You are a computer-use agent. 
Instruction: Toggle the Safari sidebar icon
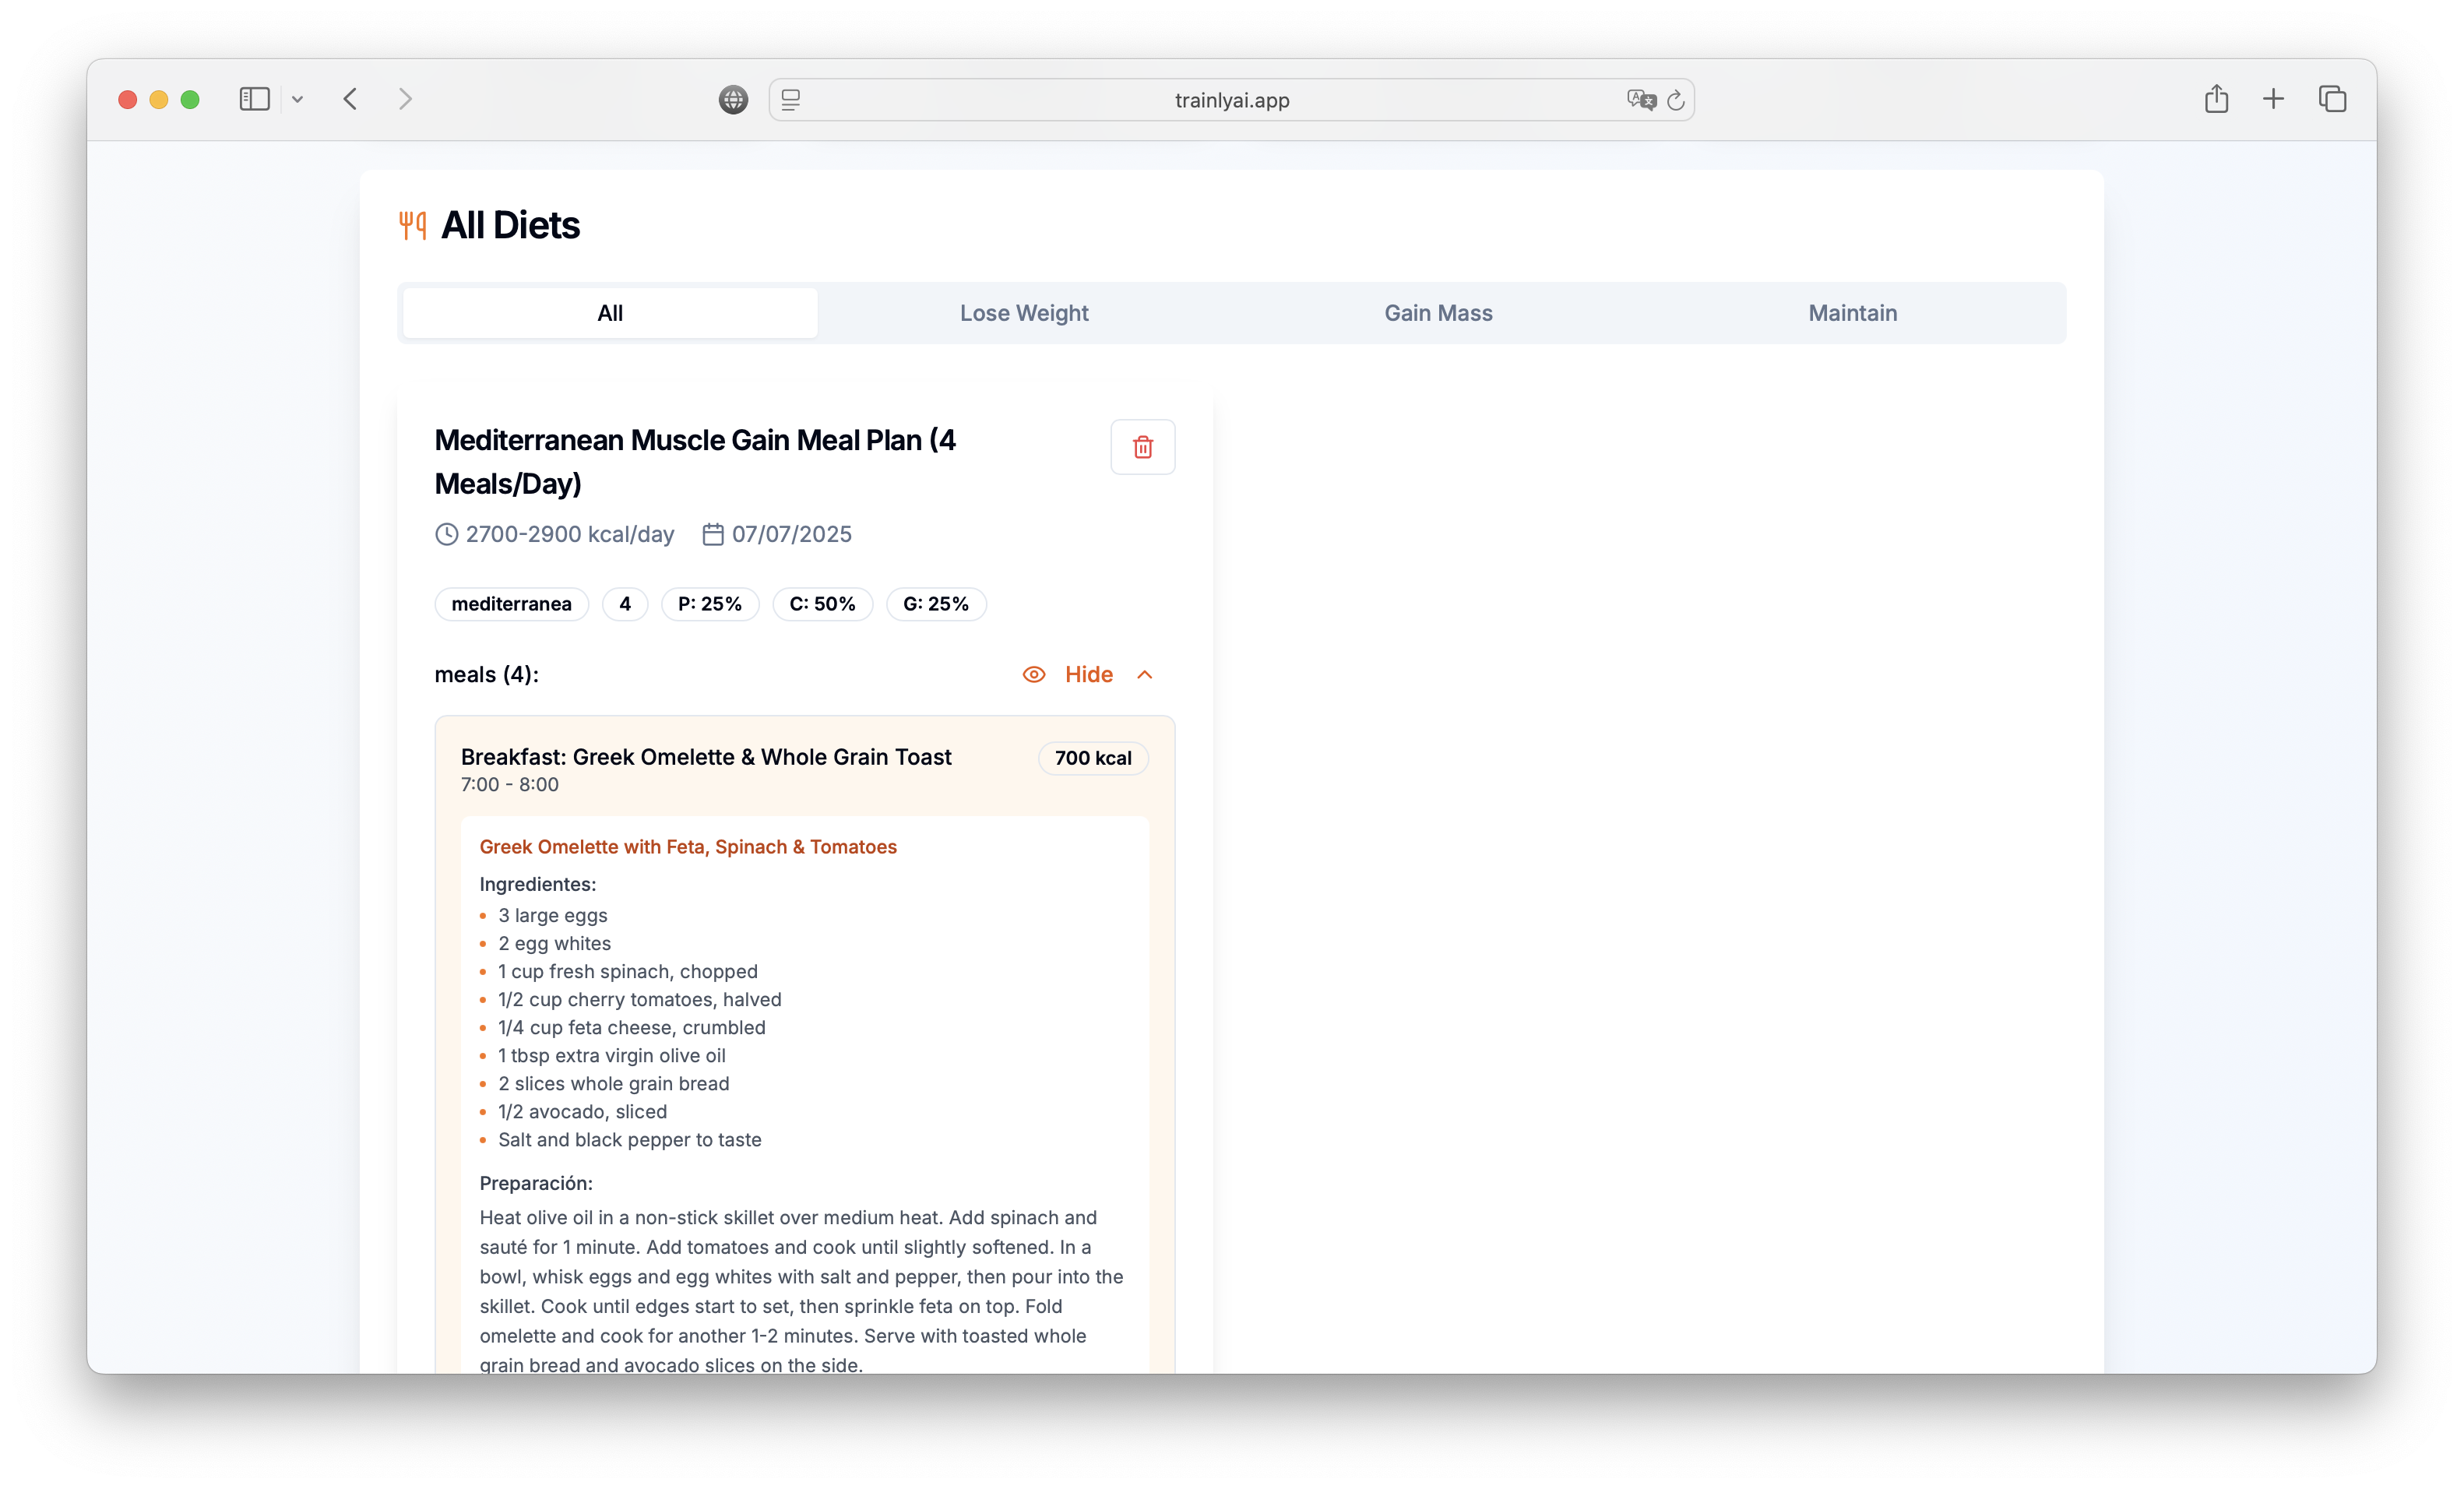(x=254, y=99)
